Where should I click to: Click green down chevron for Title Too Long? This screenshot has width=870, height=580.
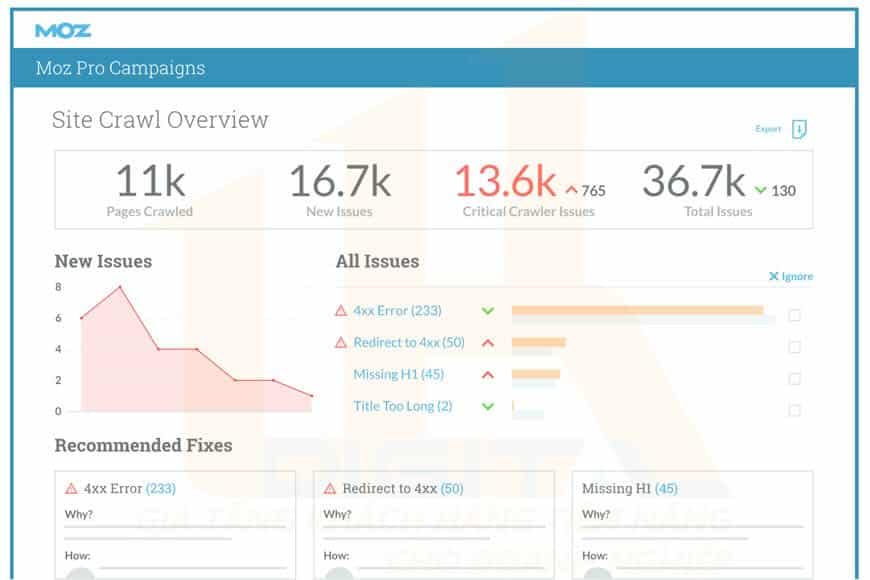488,406
